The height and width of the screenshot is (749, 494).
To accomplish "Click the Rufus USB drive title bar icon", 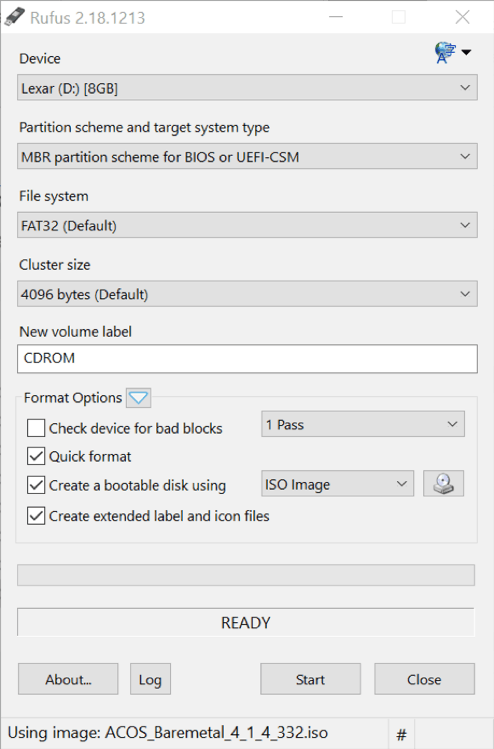I will pyautogui.click(x=14, y=17).
